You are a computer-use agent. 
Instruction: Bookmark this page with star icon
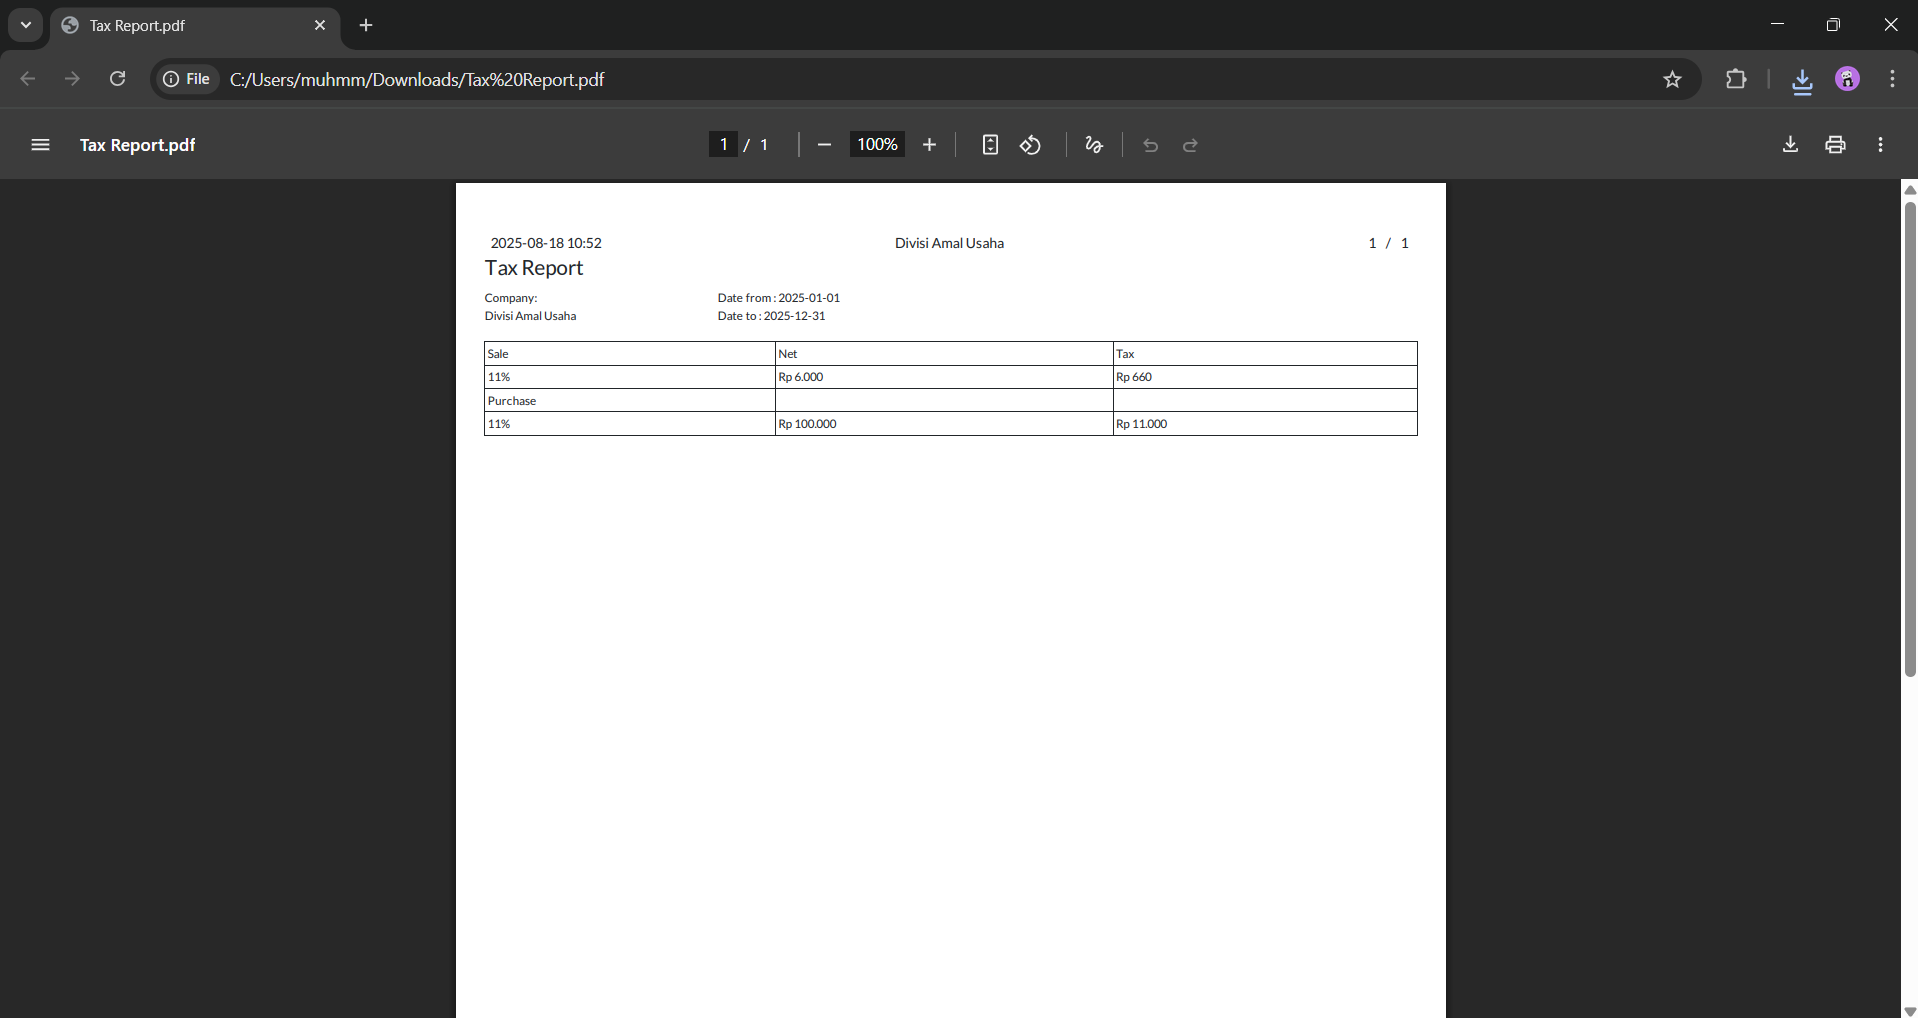[1672, 79]
